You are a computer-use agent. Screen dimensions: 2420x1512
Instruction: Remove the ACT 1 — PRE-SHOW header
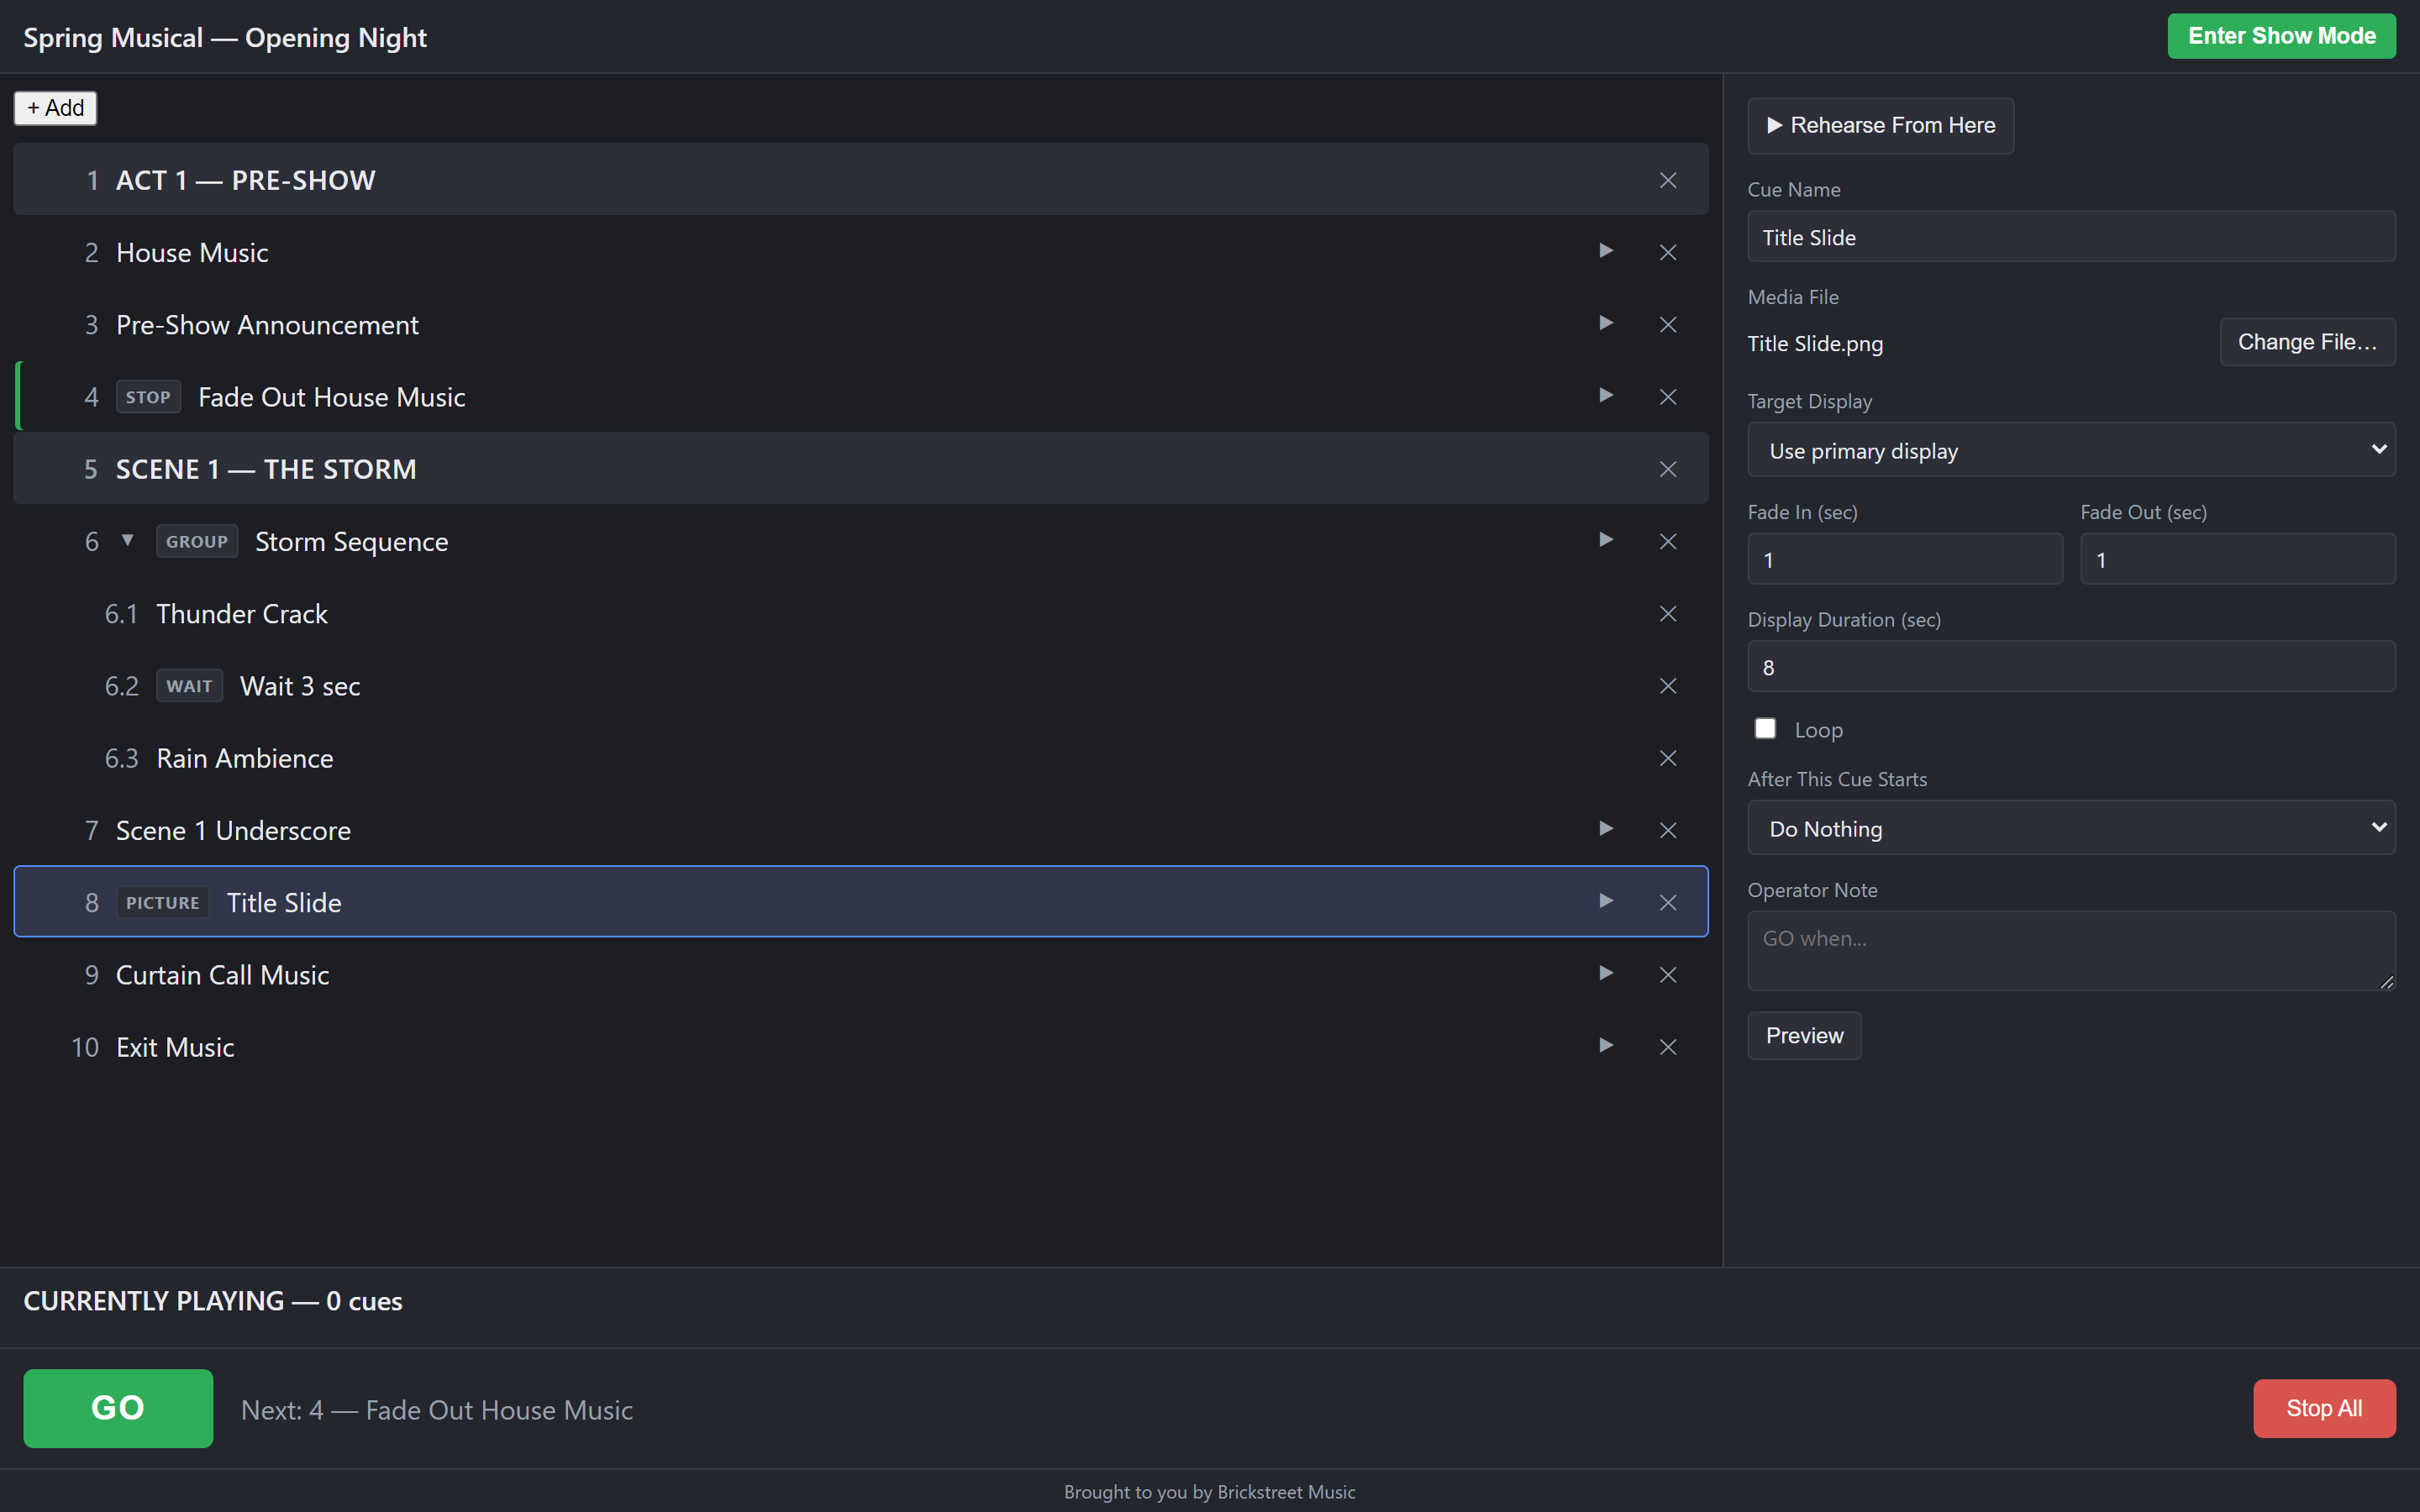(1668, 180)
